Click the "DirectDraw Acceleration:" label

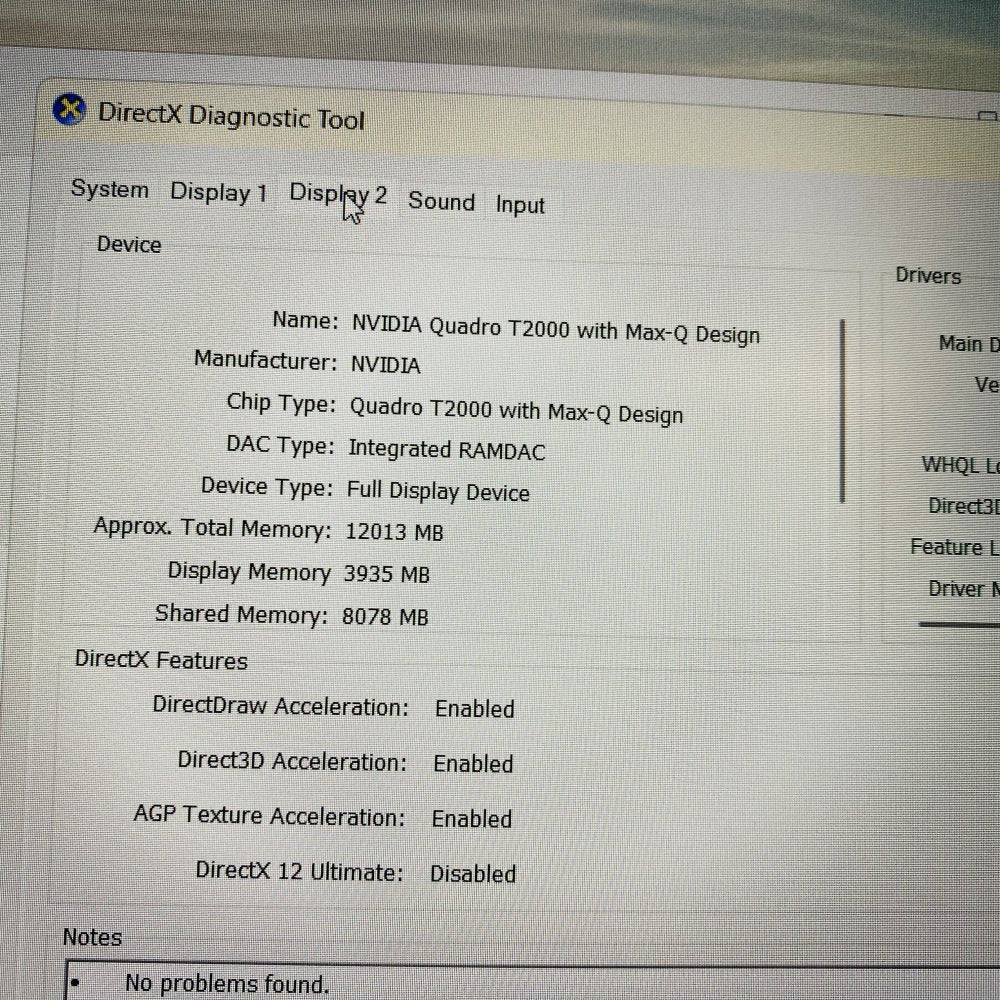[x=281, y=706]
